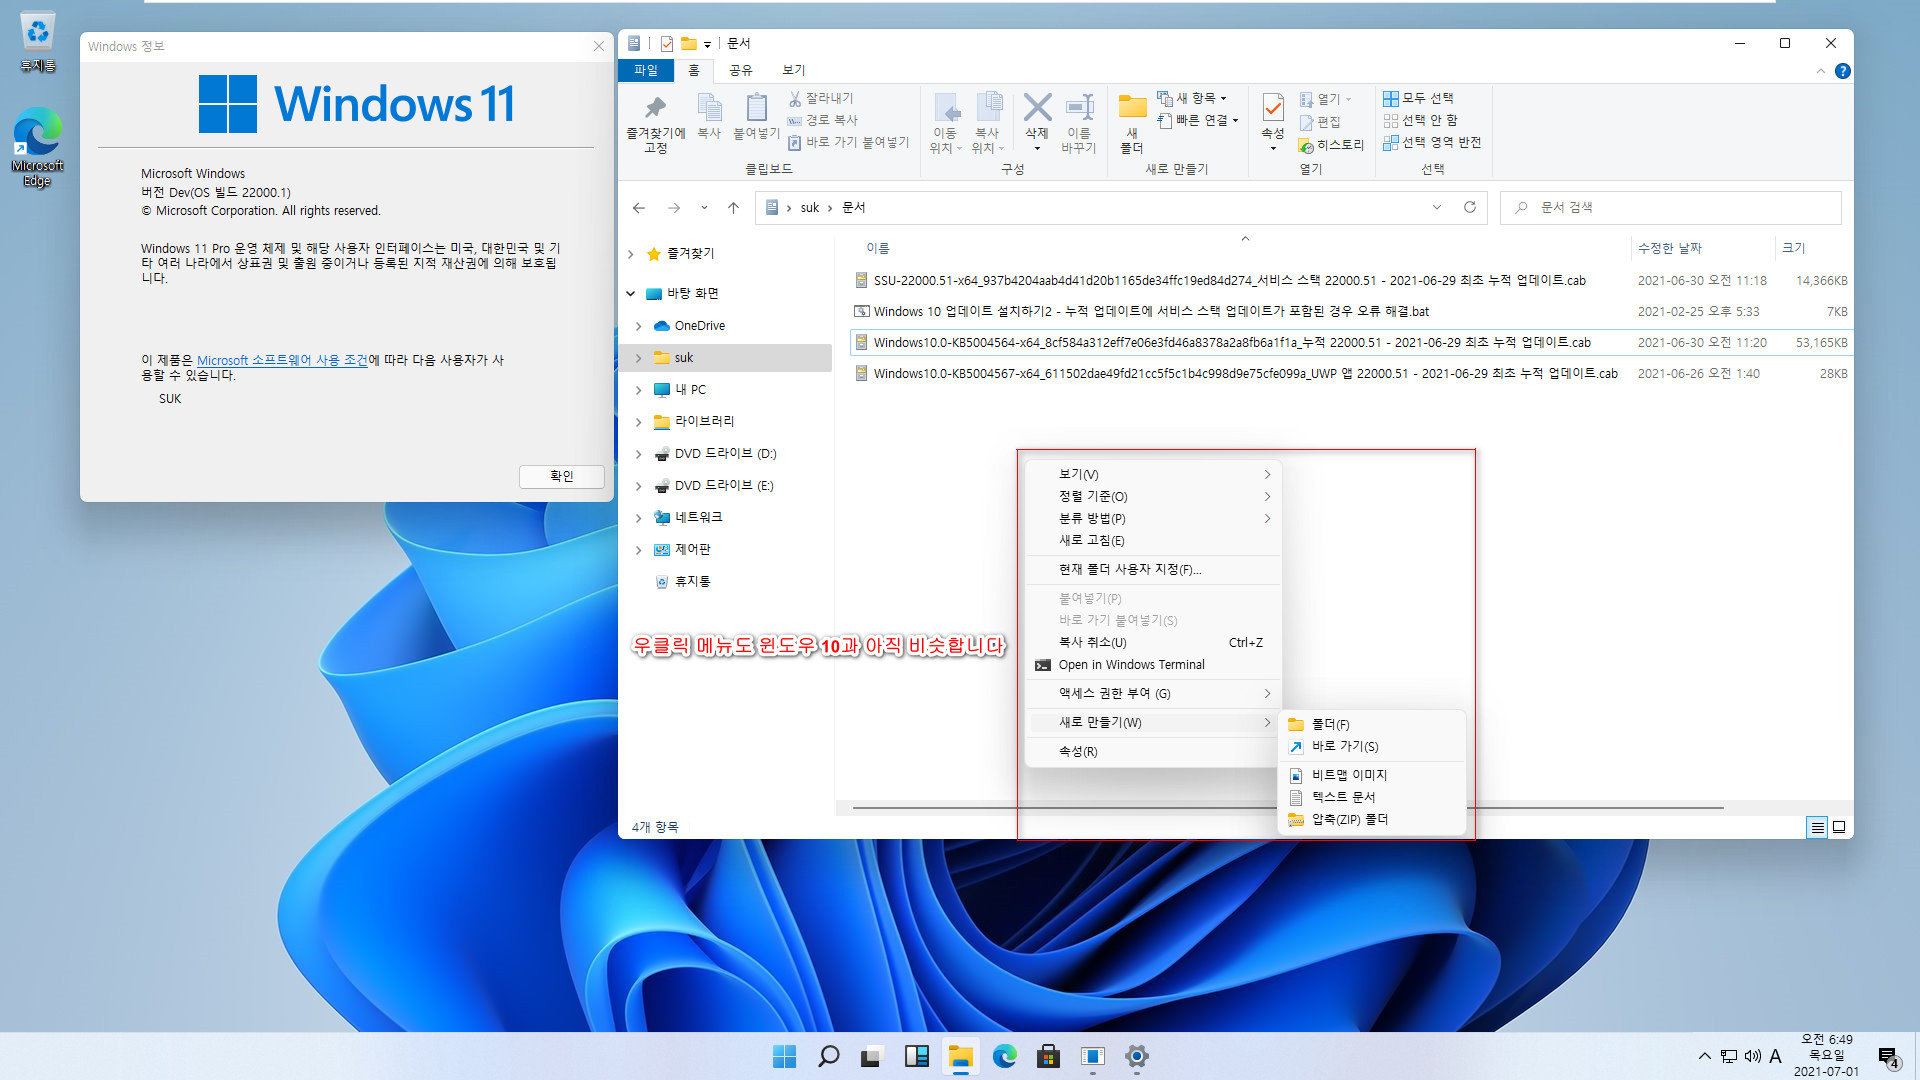Create new Text document from submenu

click(1373, 797)
